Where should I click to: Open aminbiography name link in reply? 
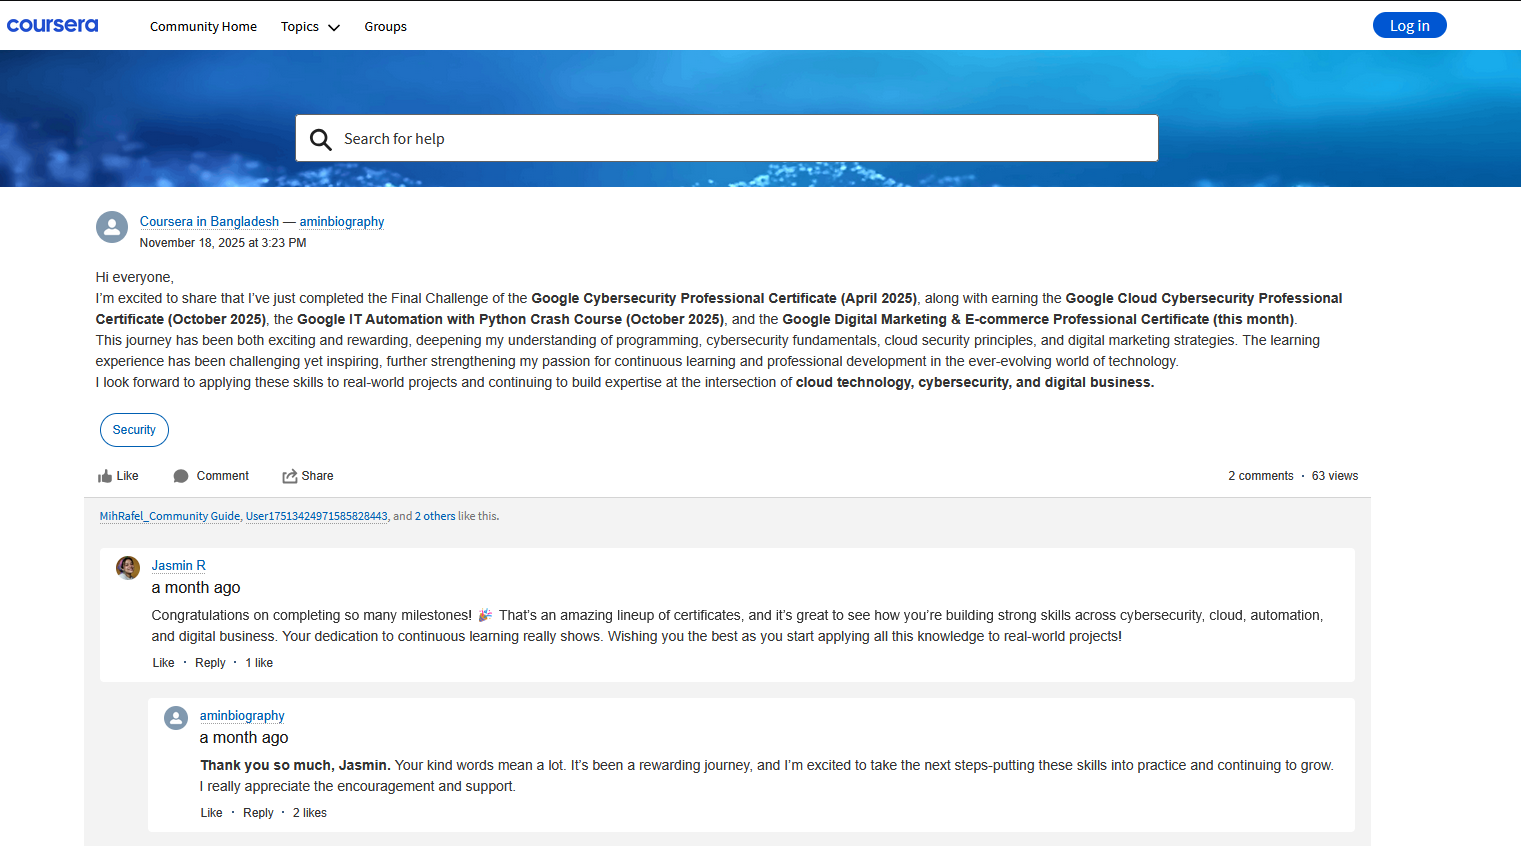pyautogui.click(x=242, y=716)
